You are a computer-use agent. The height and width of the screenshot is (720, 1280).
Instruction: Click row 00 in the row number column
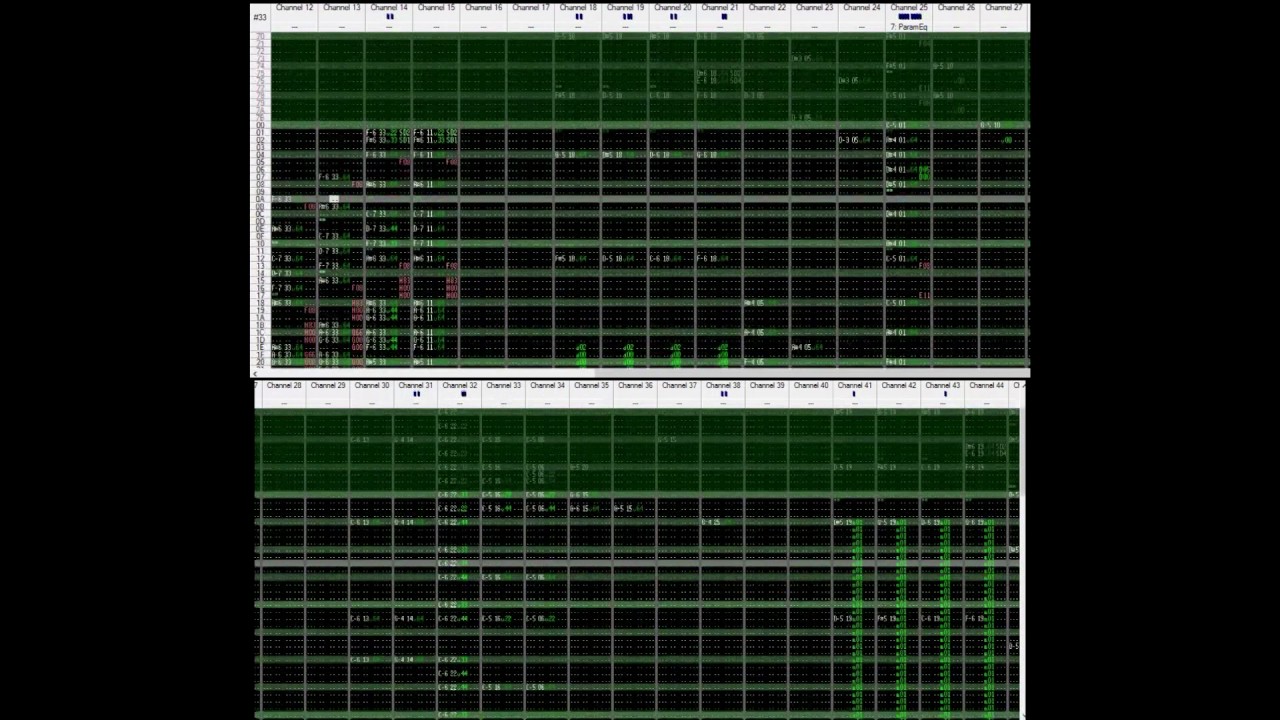[x=260, y=125]
